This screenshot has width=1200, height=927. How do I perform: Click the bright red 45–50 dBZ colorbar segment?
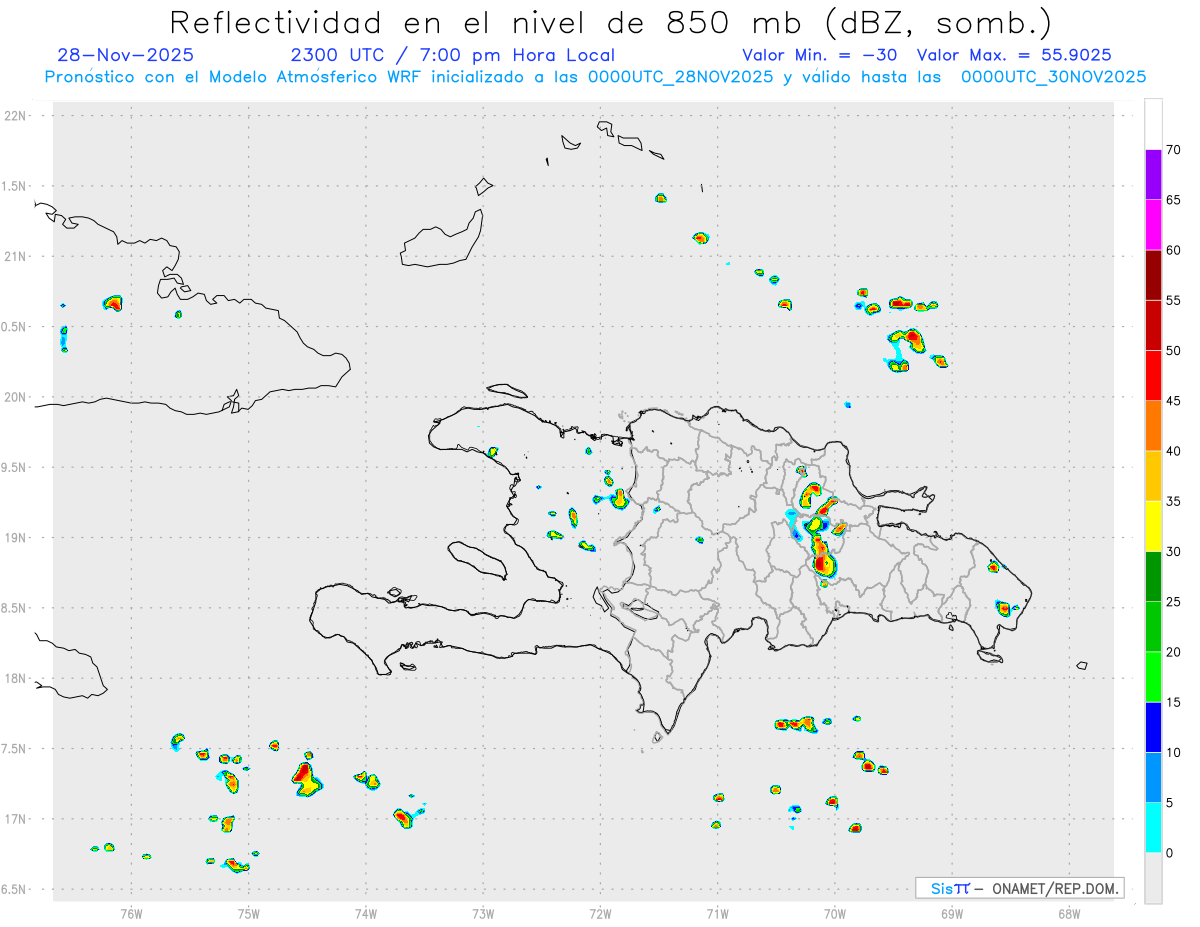1153,376
